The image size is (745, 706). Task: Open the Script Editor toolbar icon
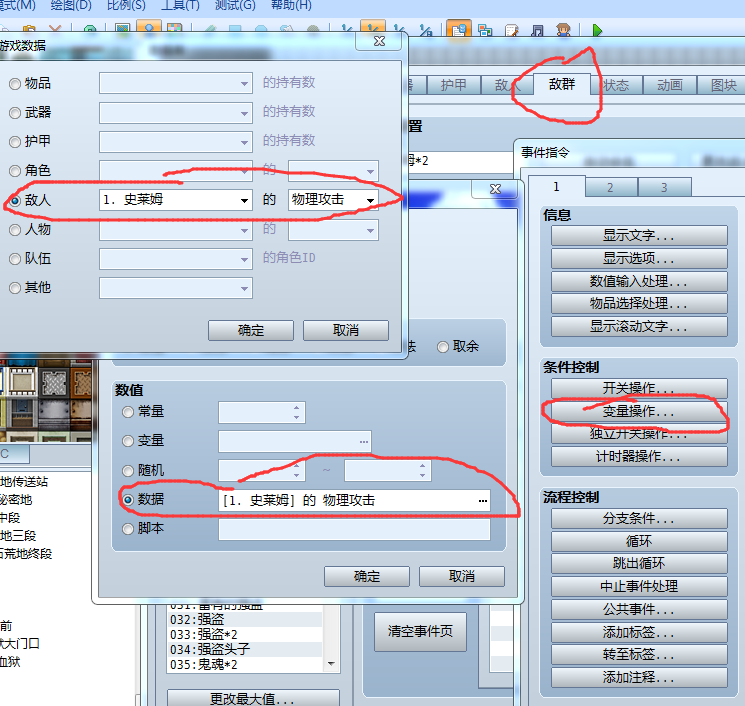(511, 30)
